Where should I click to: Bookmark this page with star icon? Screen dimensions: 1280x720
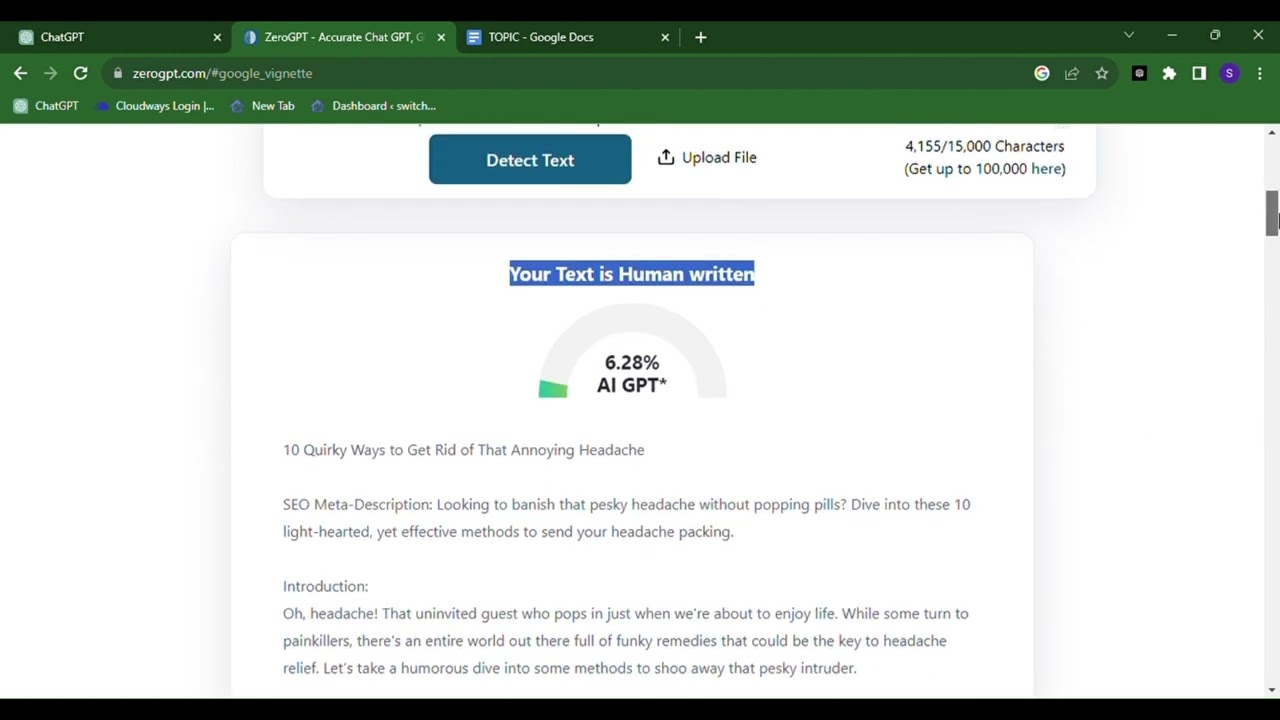(x=1101, y=73)
